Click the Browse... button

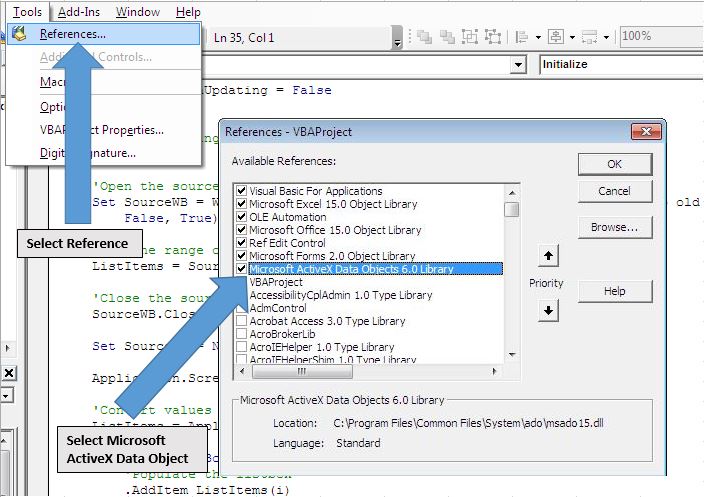click(x=615, y=227)
